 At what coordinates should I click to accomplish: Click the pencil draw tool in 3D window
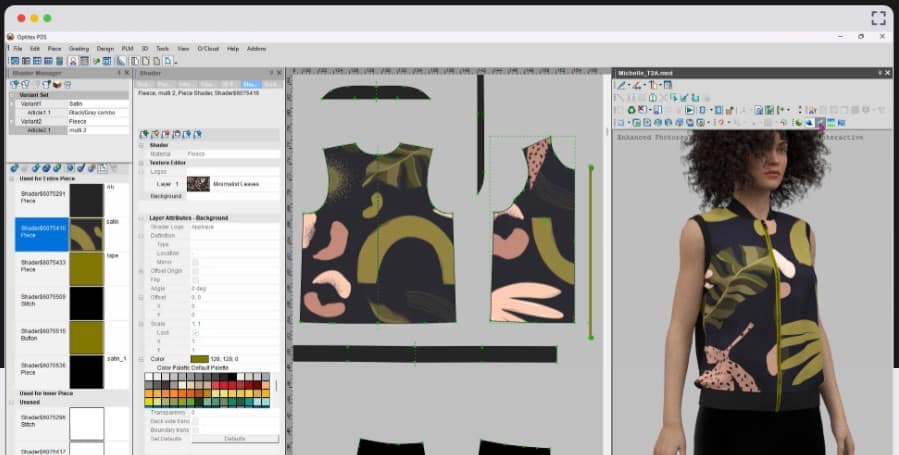(x=620, y=85)
